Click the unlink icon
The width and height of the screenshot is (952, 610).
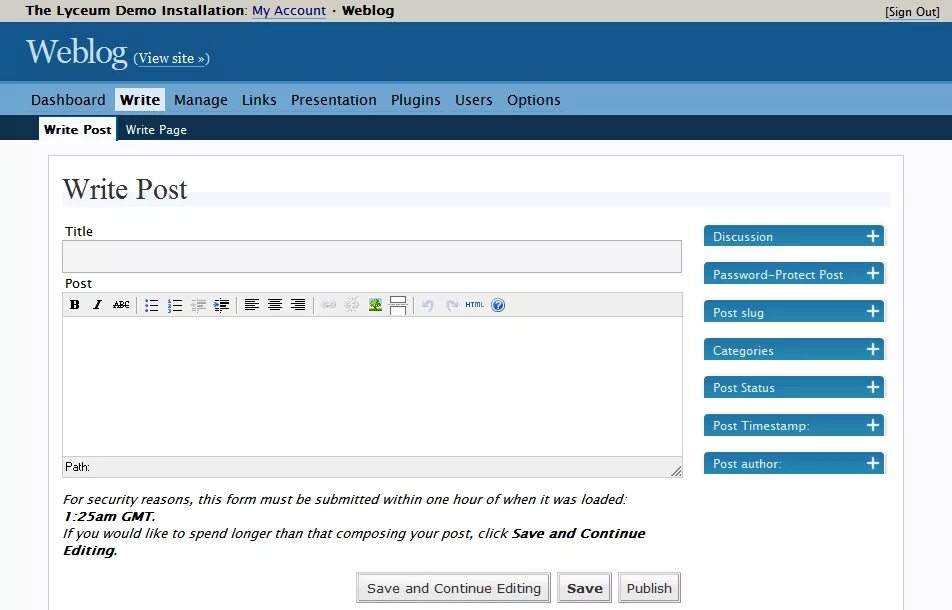tap(352, 305)
